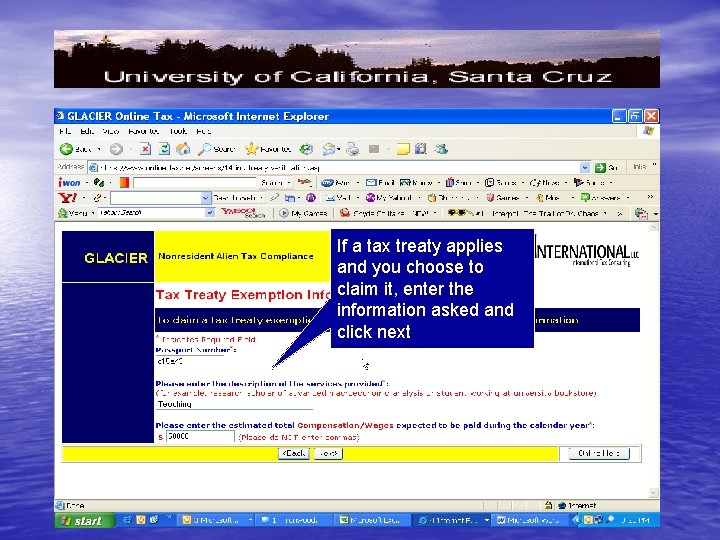The width and height of the screenshot is (720, 540).
Task: Click the padlock security icon in the status bar
Action: pos(548,506)
